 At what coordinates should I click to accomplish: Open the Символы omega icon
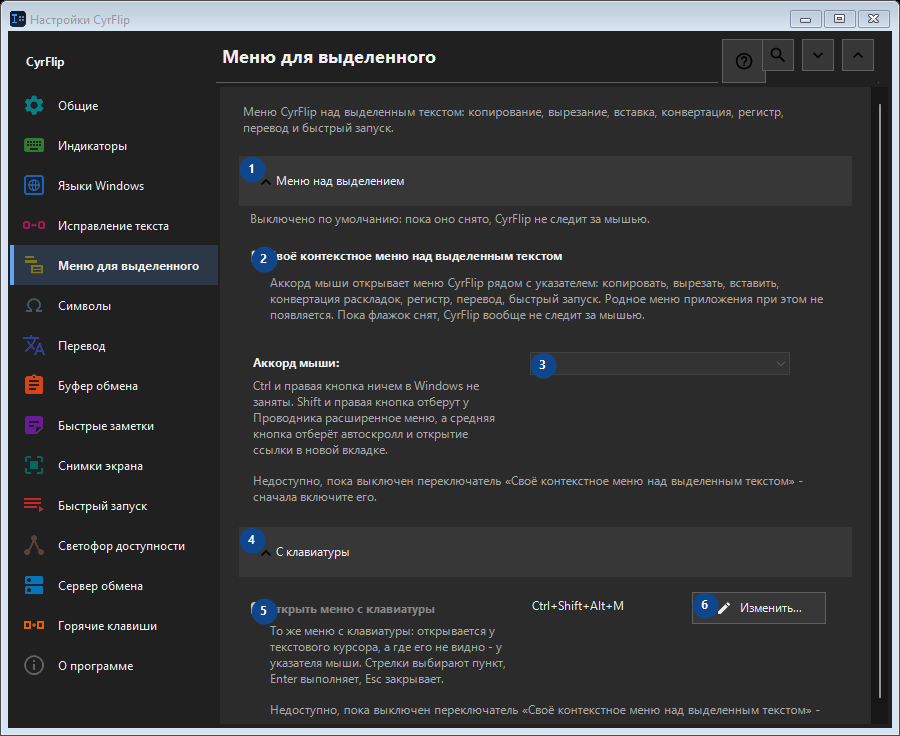34,306
